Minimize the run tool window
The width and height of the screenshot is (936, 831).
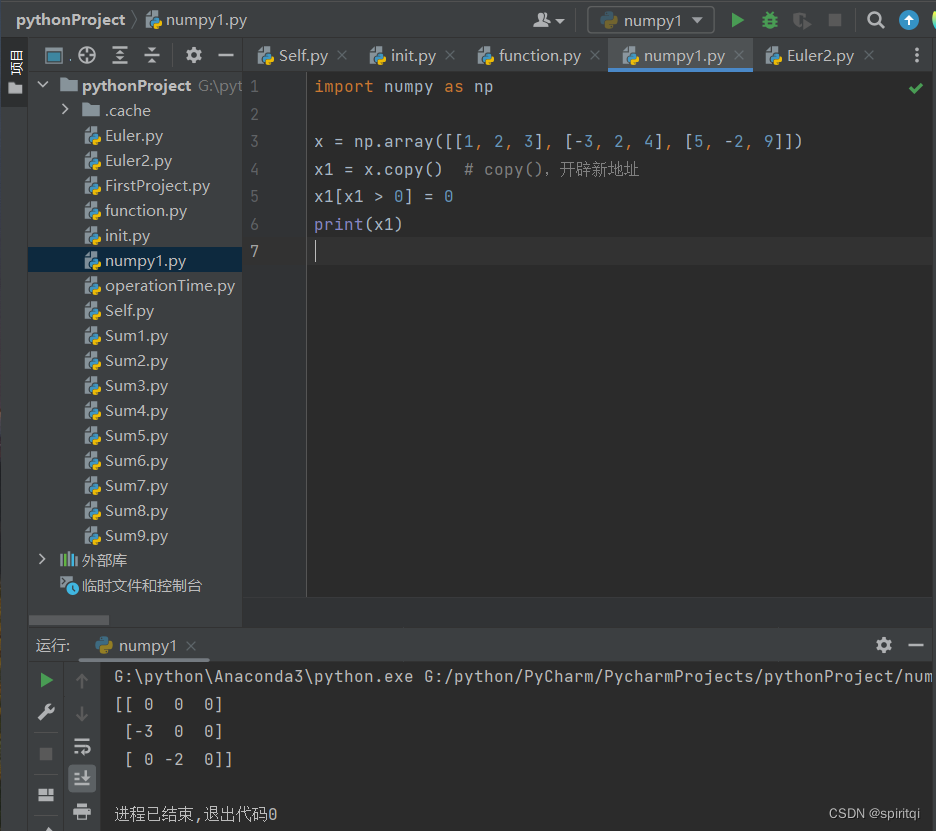[916, 645]
